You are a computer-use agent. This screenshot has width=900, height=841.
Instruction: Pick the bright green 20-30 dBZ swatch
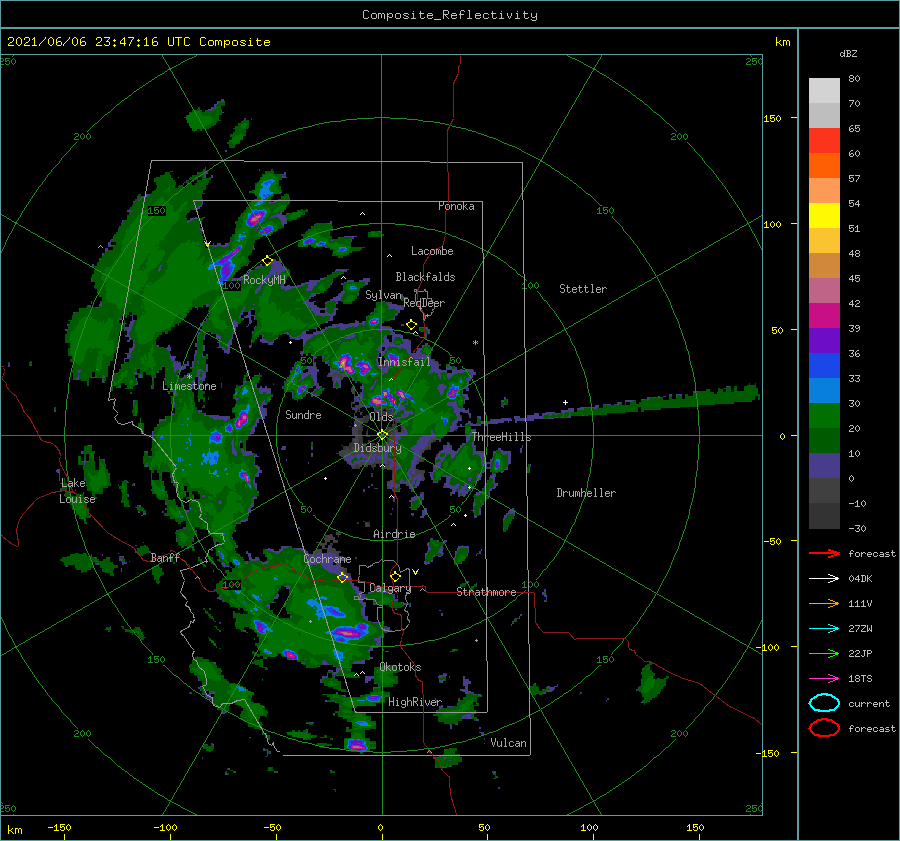(824, 416)
